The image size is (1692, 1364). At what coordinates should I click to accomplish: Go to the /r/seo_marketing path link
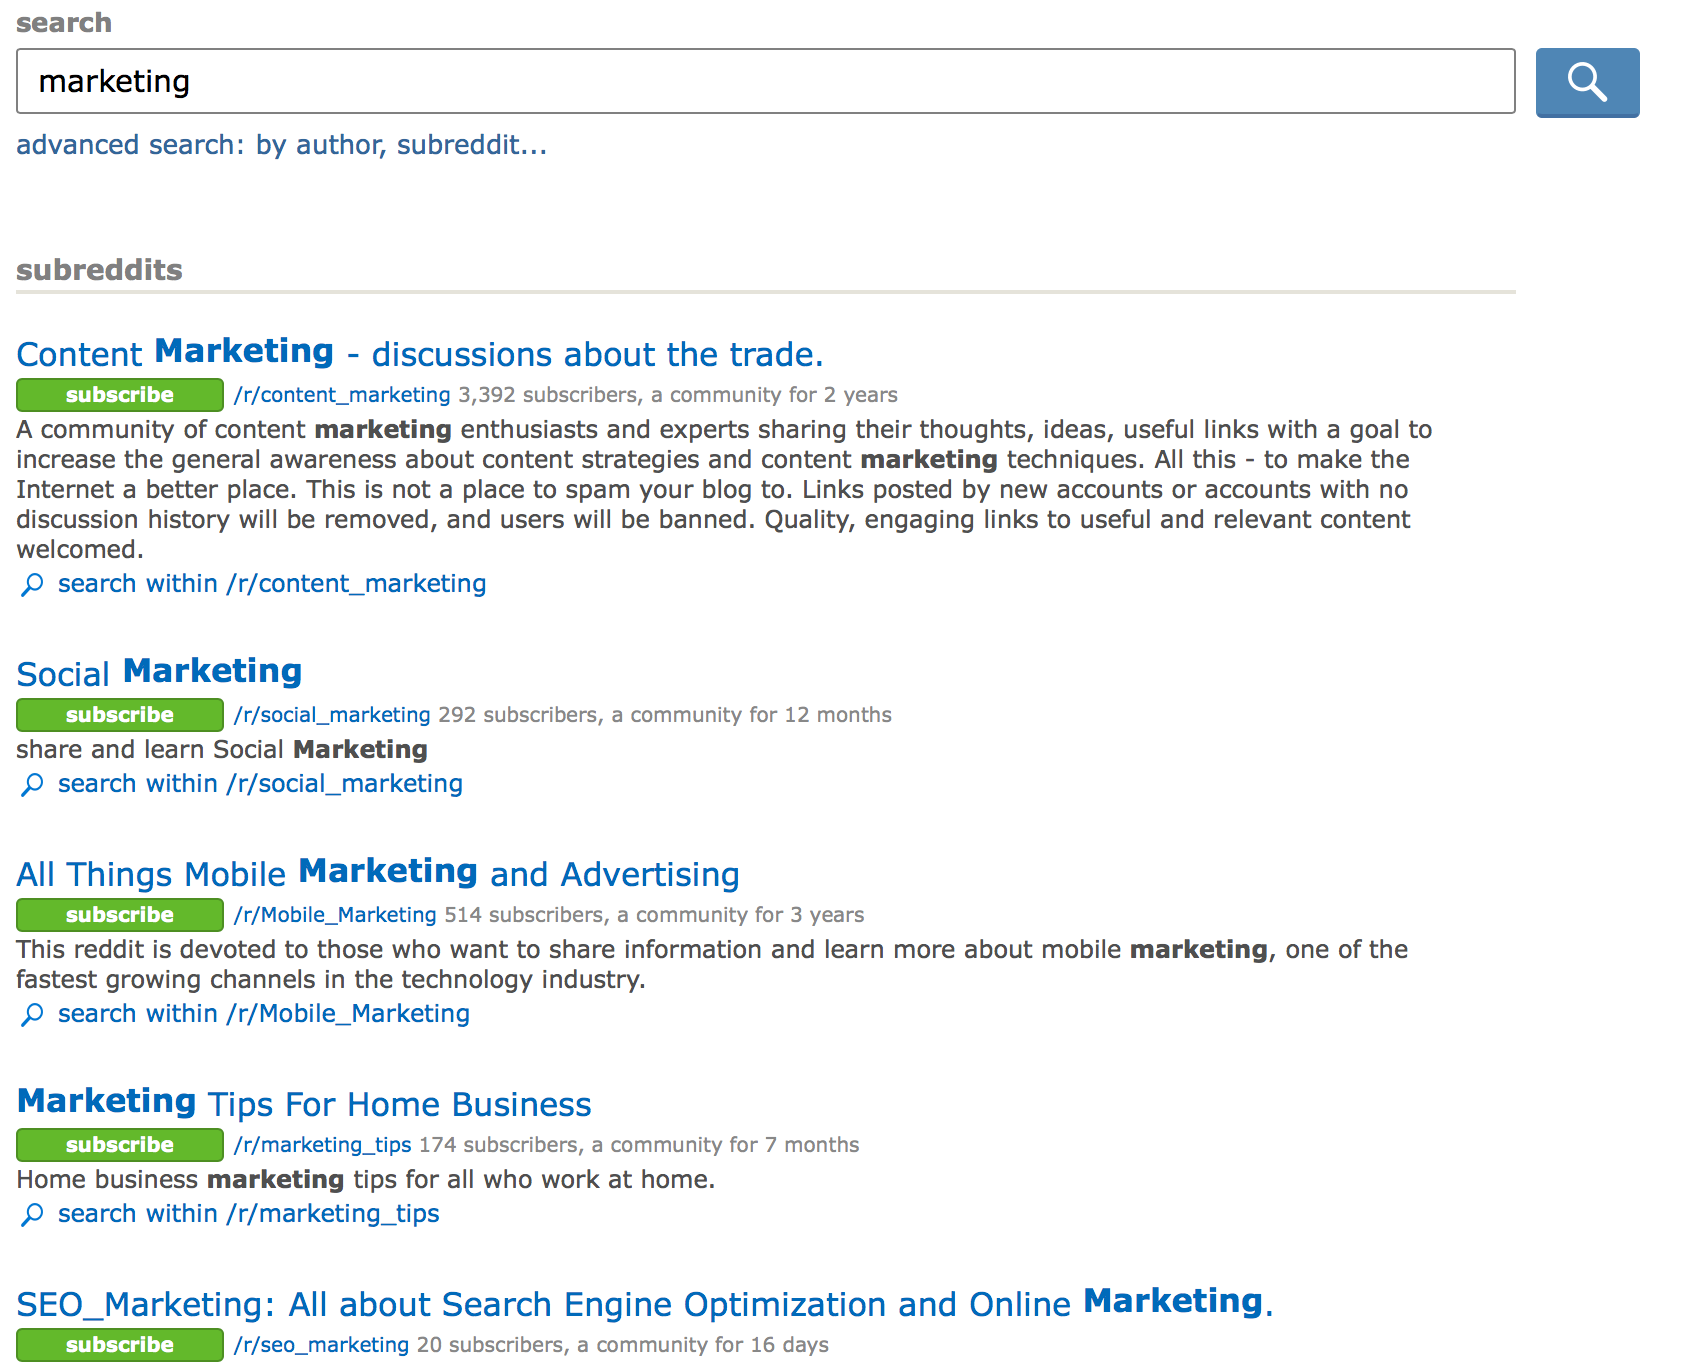coord(321,1345)
